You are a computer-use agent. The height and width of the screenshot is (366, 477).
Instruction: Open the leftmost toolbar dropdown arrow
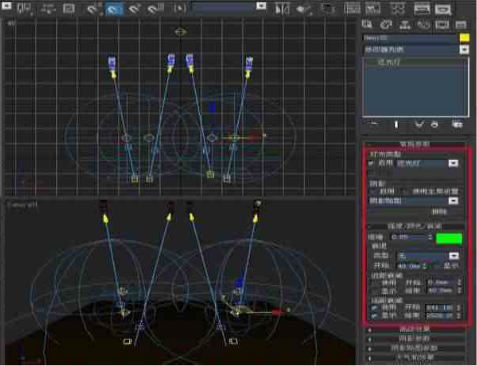click(7, 6)
